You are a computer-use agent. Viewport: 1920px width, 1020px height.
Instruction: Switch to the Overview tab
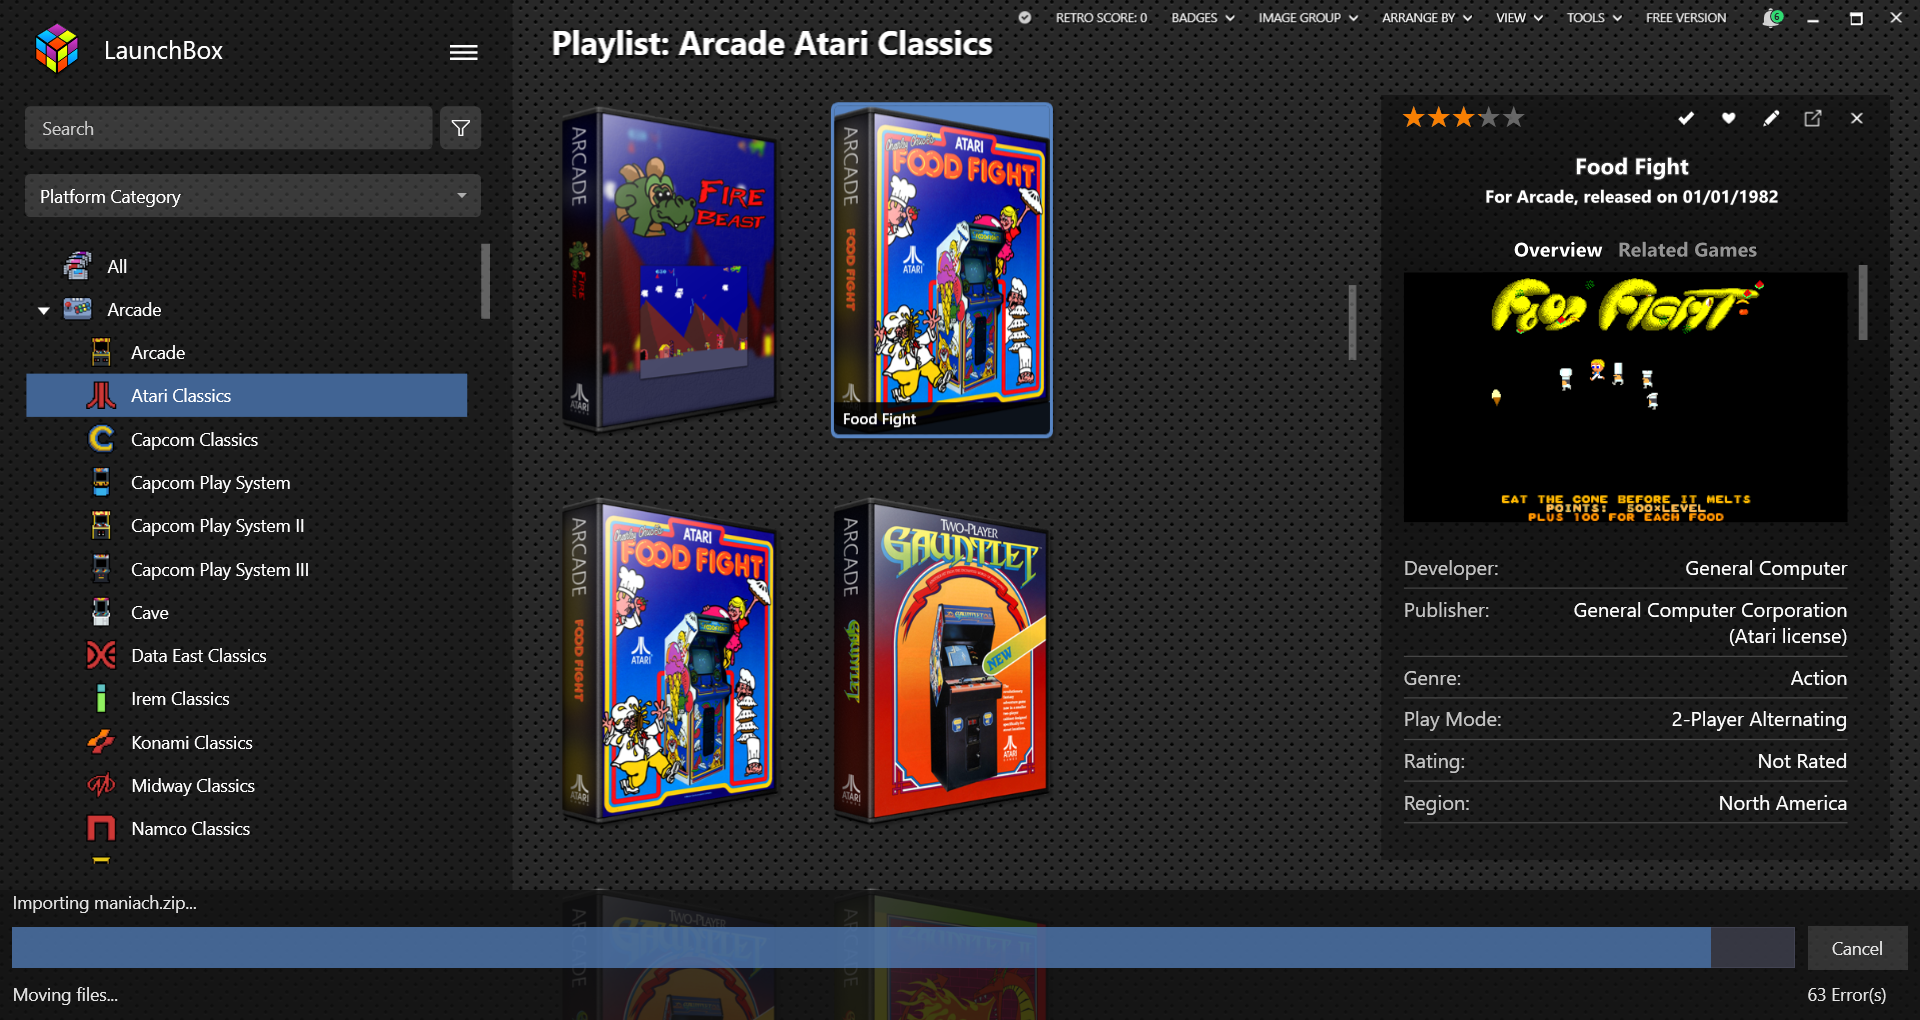[x=1557, y=250]
